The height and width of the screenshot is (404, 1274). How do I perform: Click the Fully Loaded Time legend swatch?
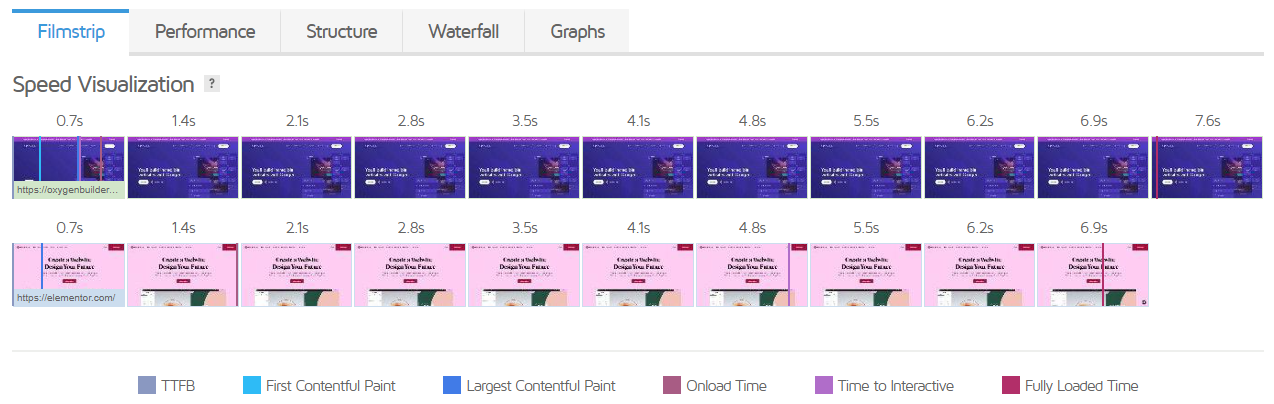coord(1010,386)
